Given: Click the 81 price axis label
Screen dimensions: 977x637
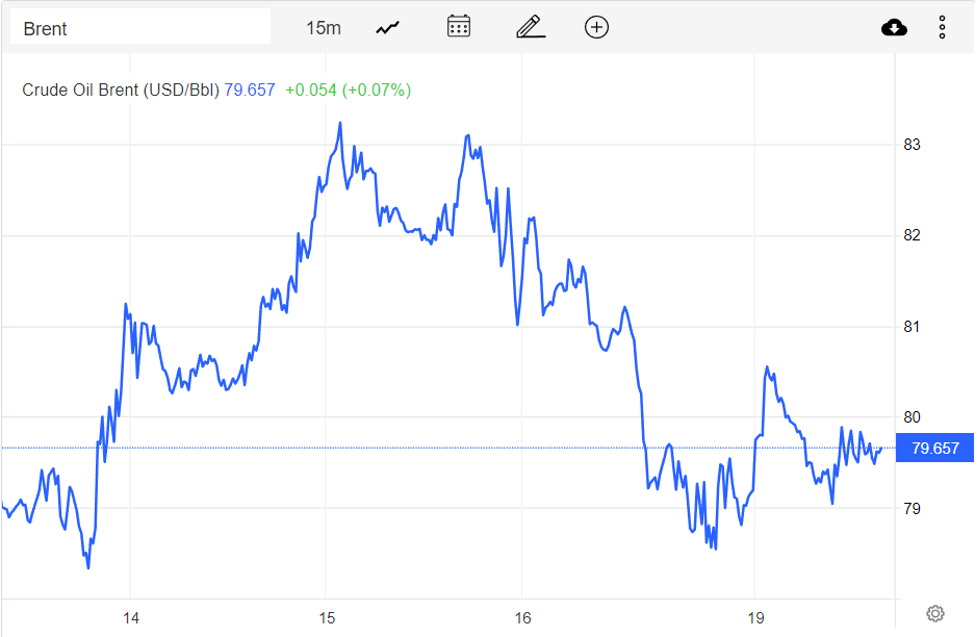Looking at the screenshot, I should coord(912,327).
